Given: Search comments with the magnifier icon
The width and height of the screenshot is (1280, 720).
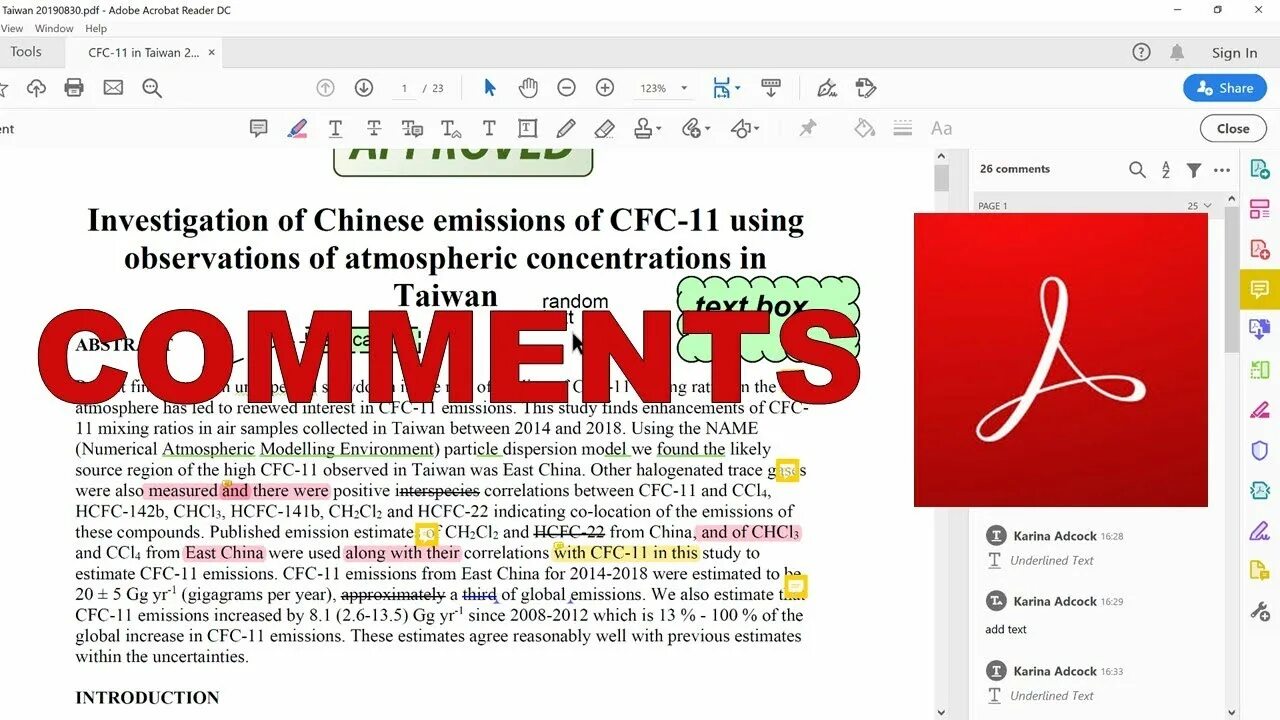Looking at the screenshot, I should click(1137, 170).
